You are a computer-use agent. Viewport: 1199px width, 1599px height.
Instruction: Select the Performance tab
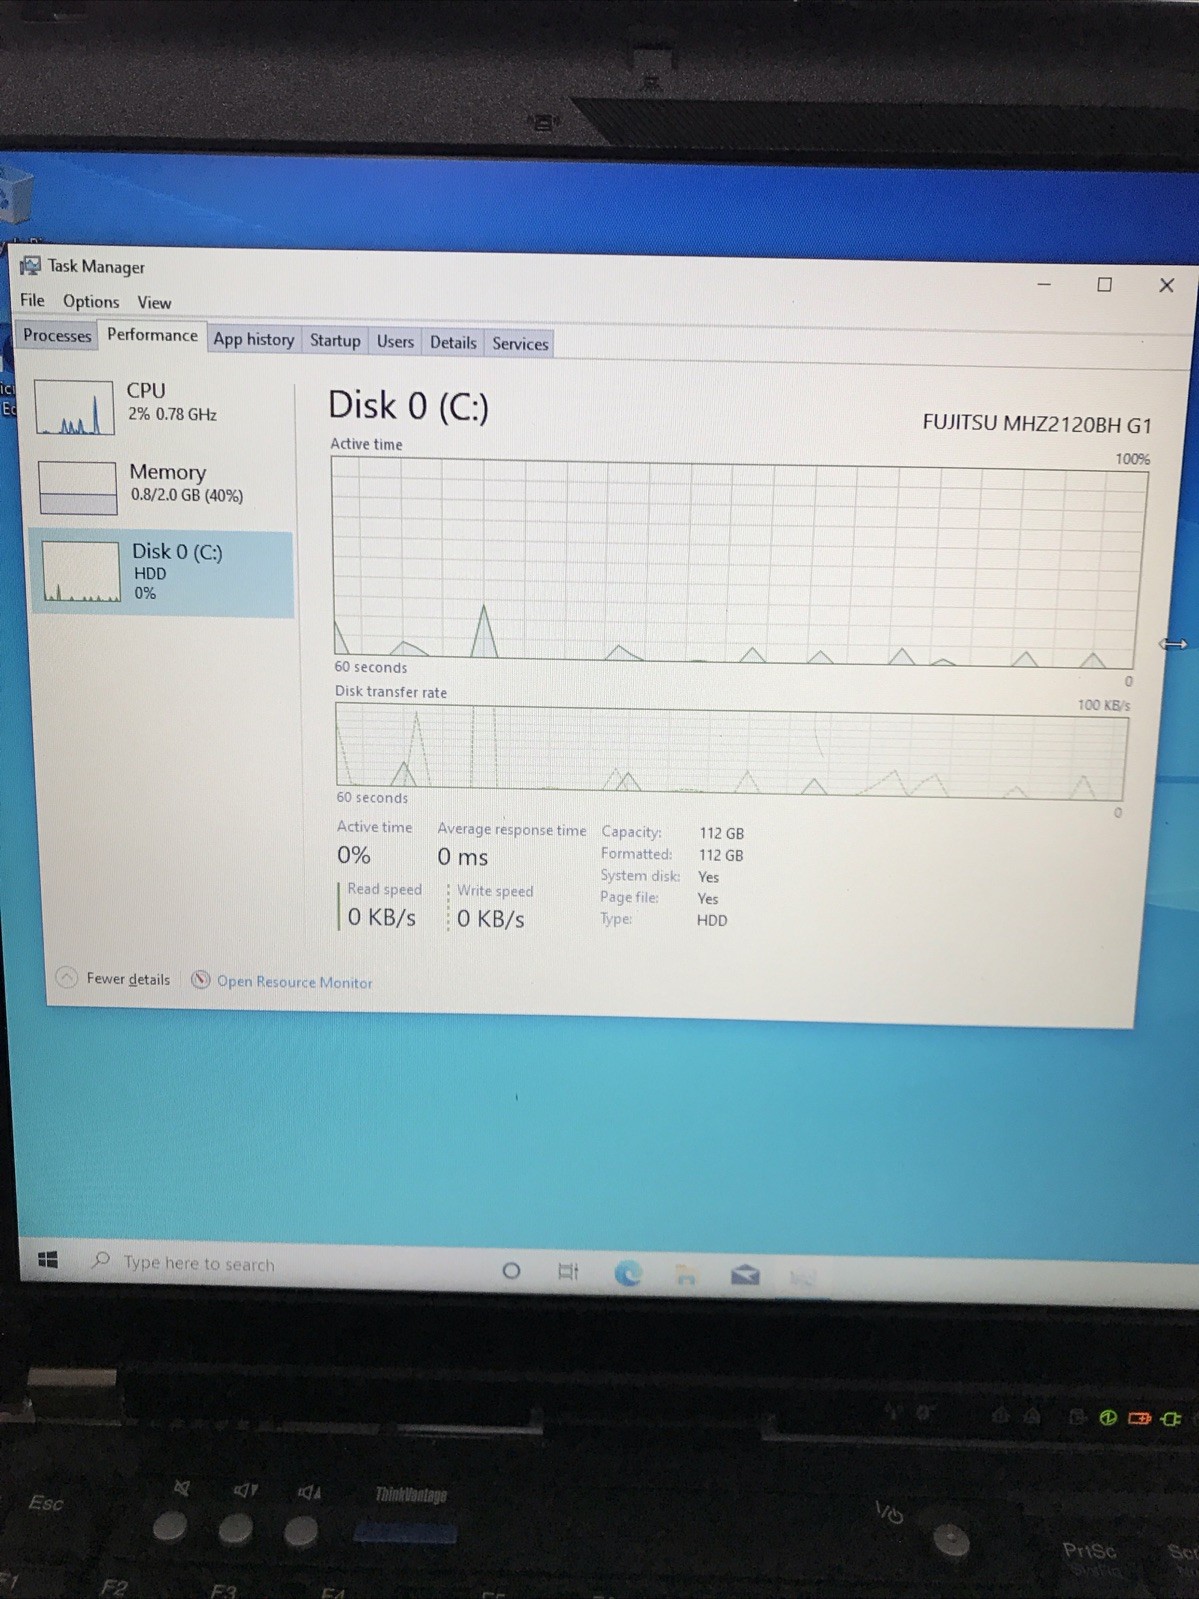(x=152, y=335)
